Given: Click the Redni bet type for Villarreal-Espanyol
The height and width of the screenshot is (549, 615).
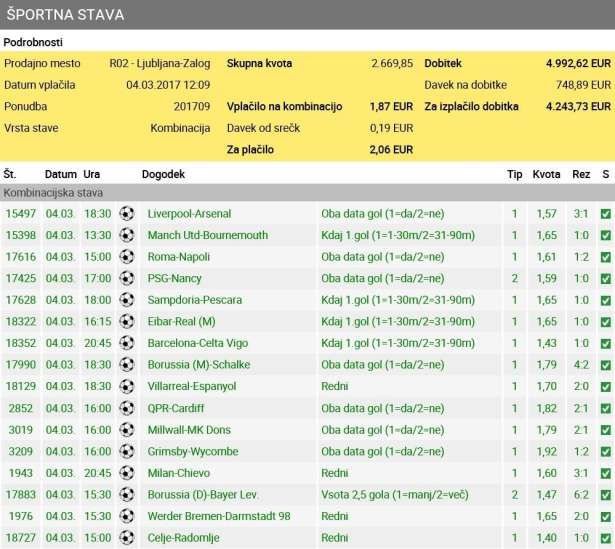Looking at the screenshot, I should (x=335, y=386).
